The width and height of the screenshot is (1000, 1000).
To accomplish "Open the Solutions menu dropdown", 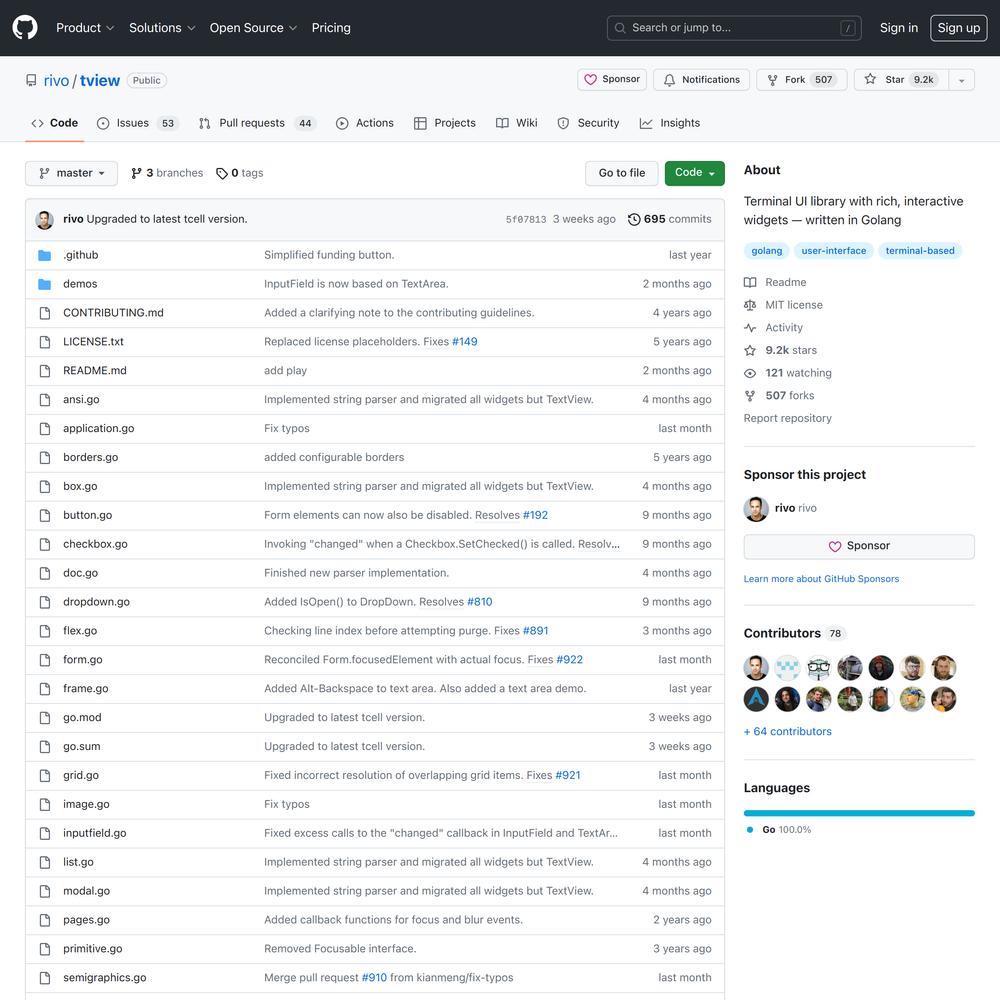I will click(162, 28).
